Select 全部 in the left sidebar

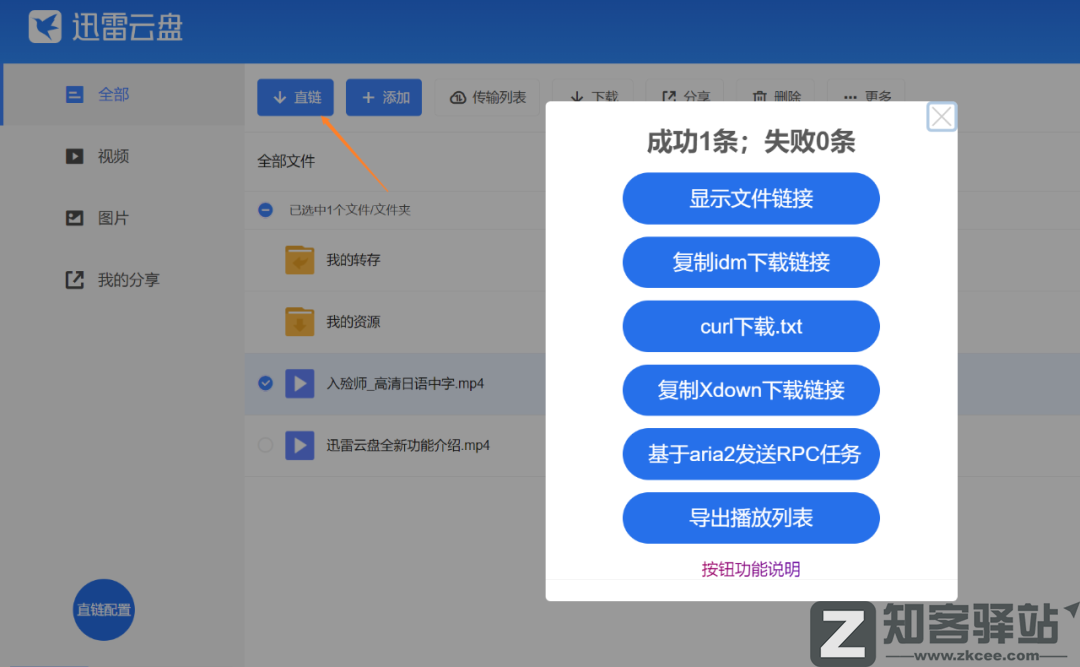[x=100, y=93]
